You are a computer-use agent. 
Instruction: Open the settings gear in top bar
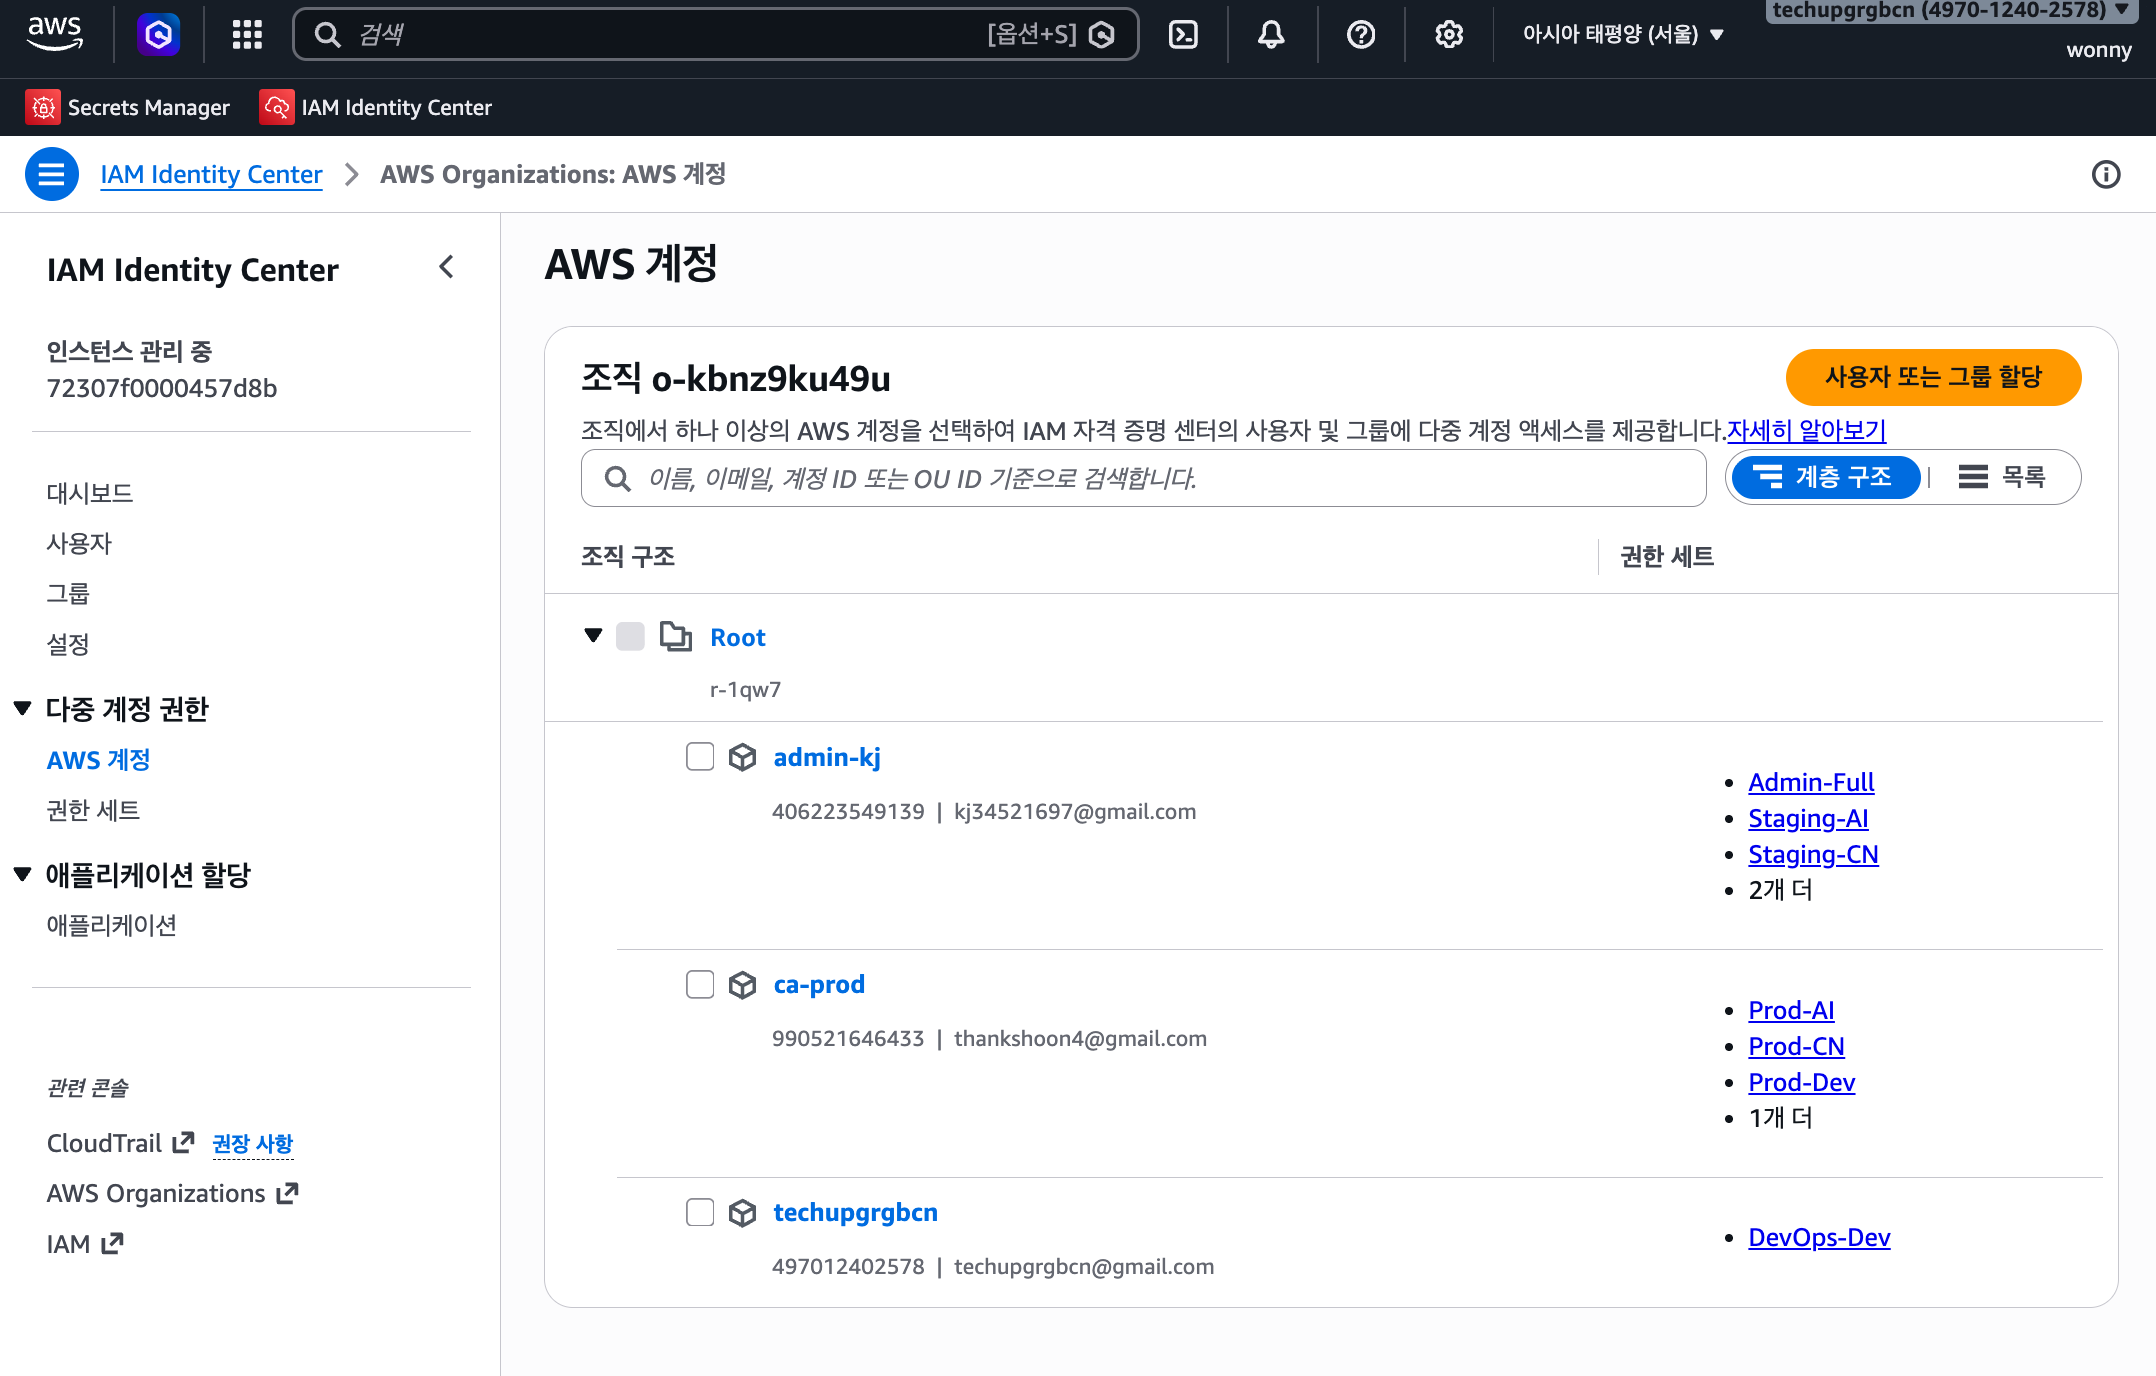point(1448,35)
